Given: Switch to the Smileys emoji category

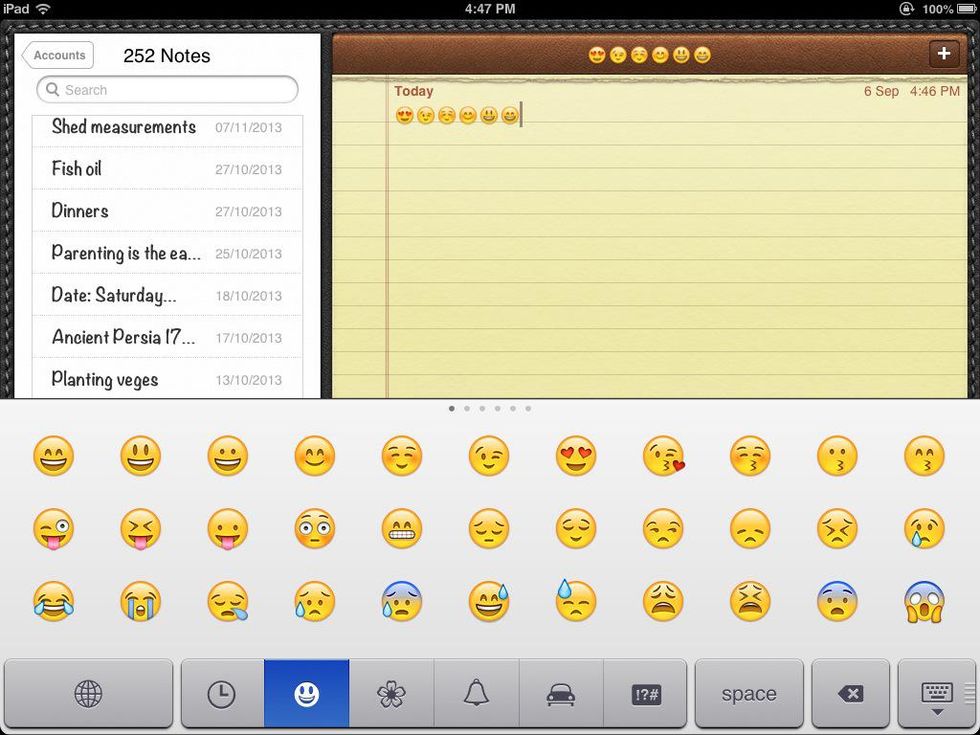Looking at the screenshot, I should pyautogui.click(x=306, y=693).
